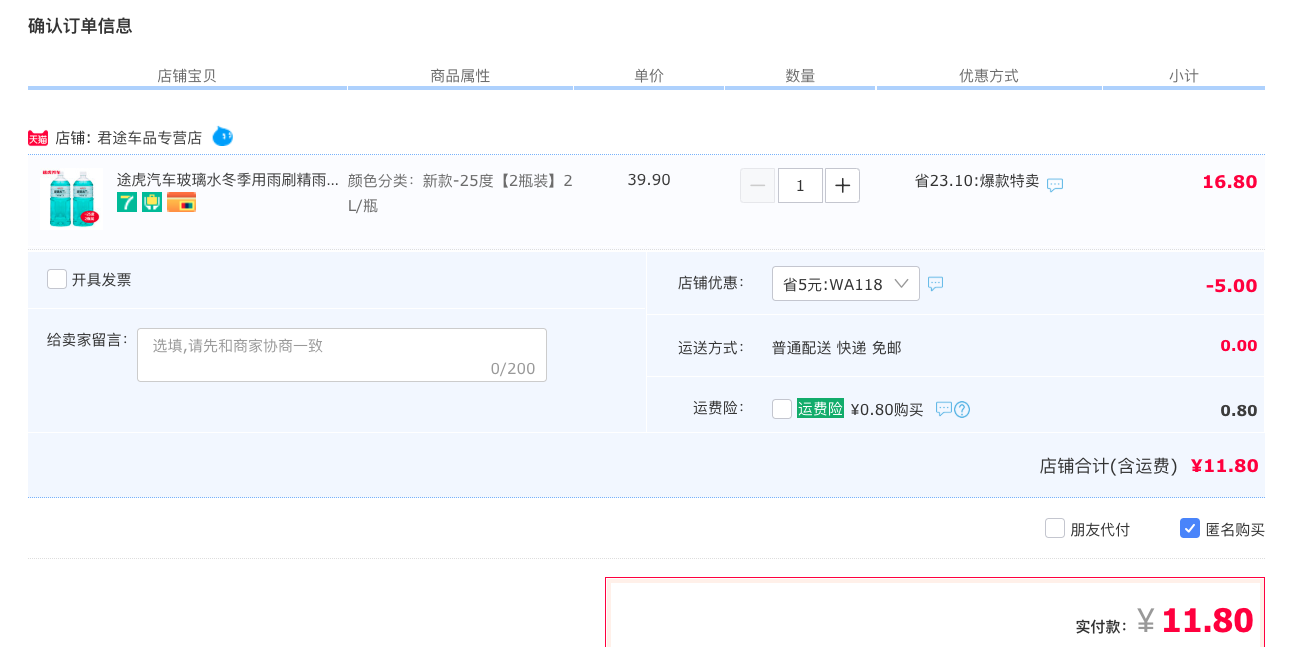
Task: Open the comment bubble beside 爆款特卖 discount
Action: (x=1055, y=185)
